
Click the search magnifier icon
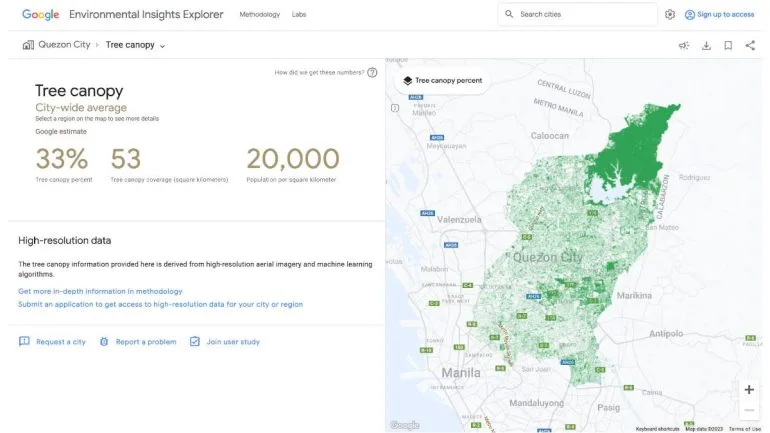[x=509, y=14]
